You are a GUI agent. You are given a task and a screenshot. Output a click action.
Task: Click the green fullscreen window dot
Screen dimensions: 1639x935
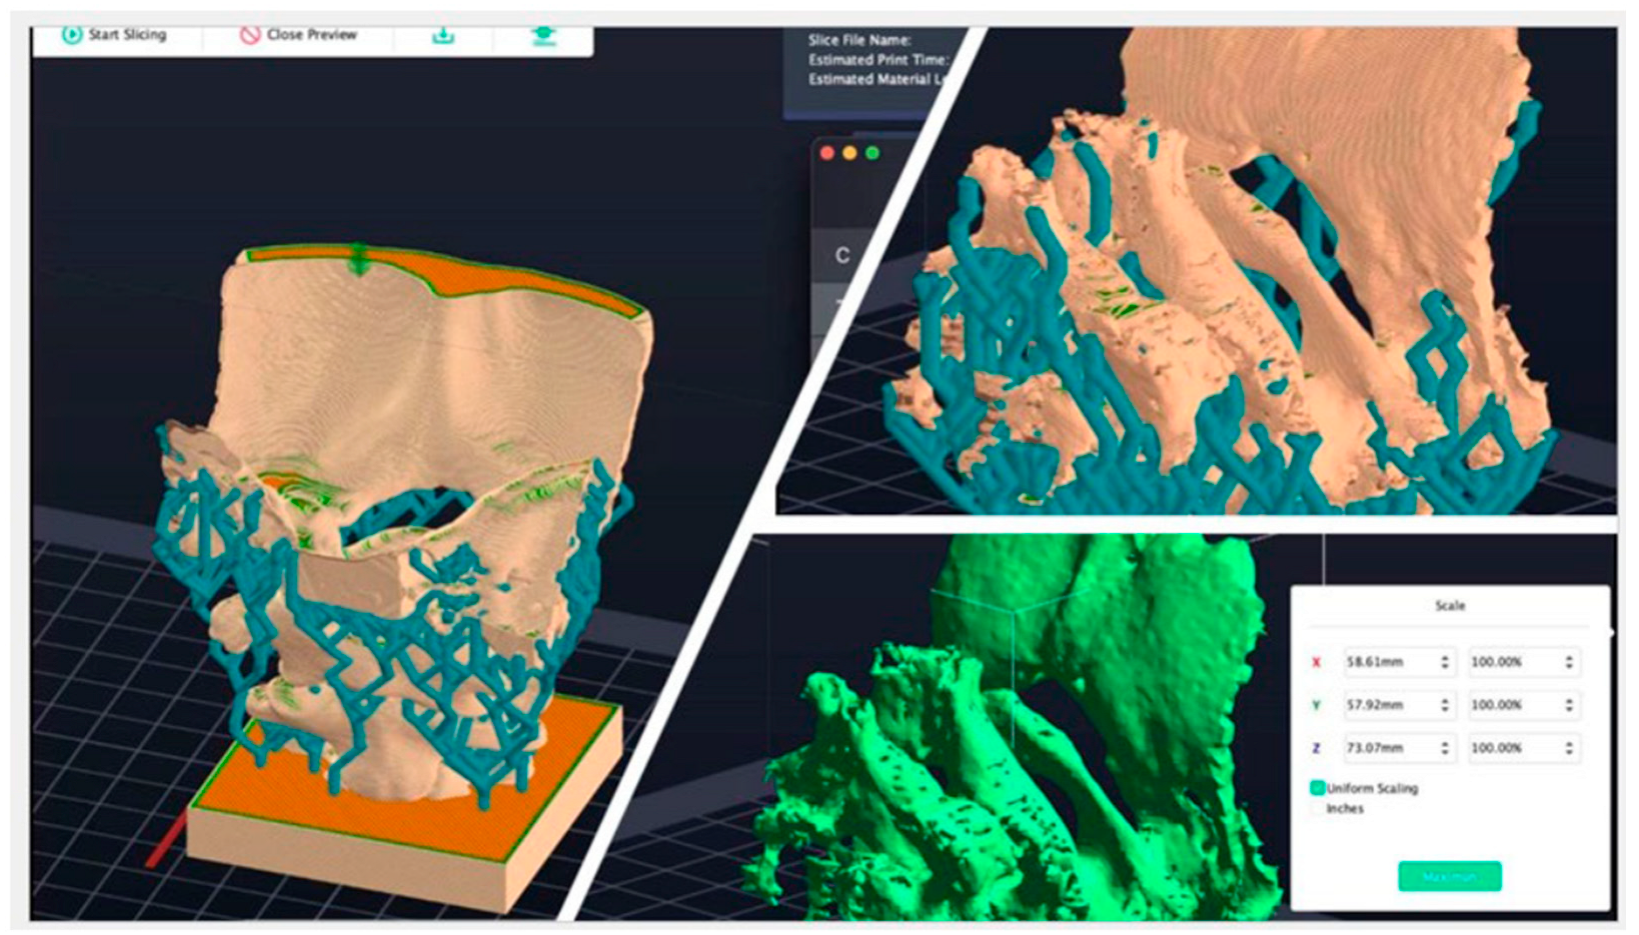tap(872, 153)
